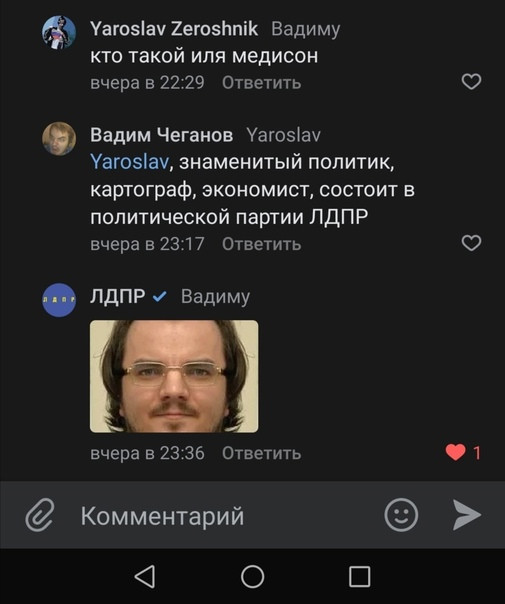Viewport: 505px width, 604px height.
Task: Tap the Android back triangle button
Action: (x=145, y=577)
